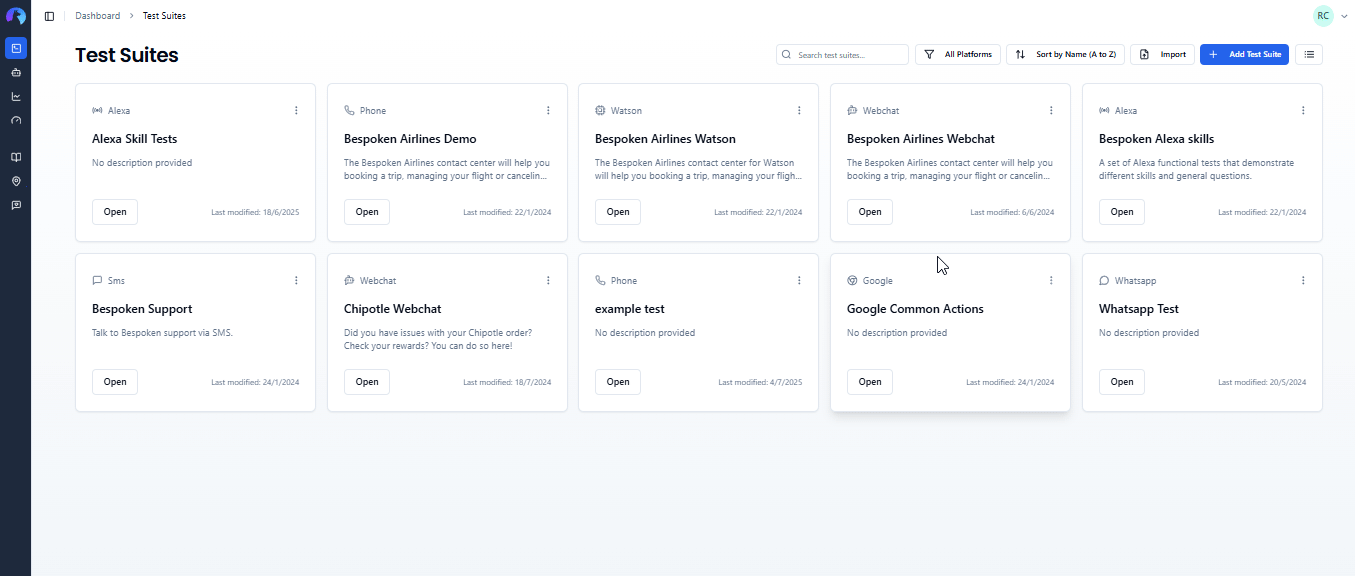Click the Test Suites breadcrumb item

coord(164,16)
